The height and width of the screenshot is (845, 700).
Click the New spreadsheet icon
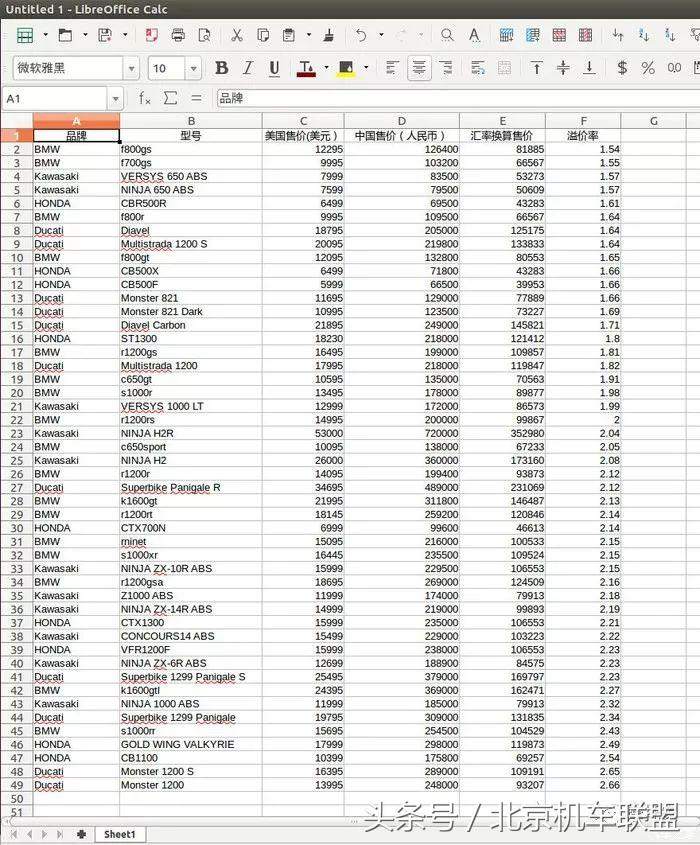click(x=25, y=36)
